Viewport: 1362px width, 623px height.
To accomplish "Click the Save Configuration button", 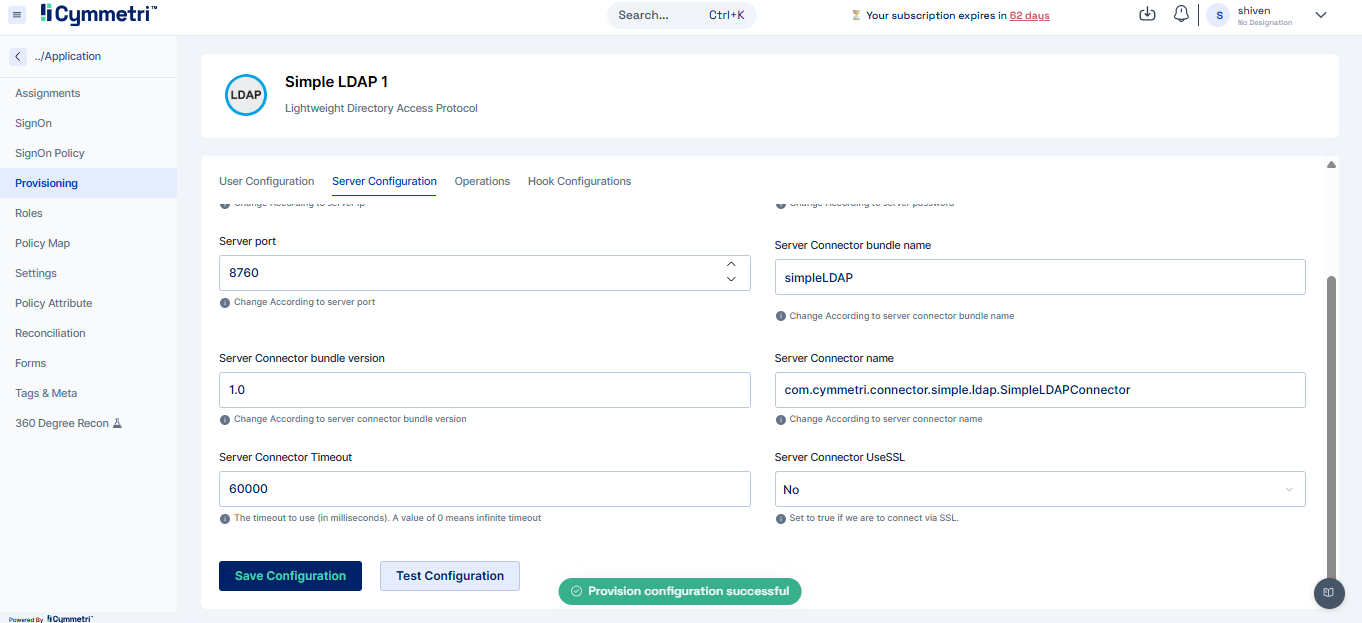I will click(290, 576).
